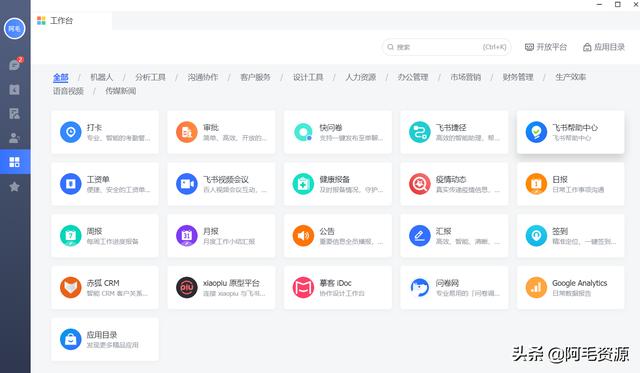Open 飞书帮助中心 help center icon
Screen dimensions: 640x373
(536, 132)
